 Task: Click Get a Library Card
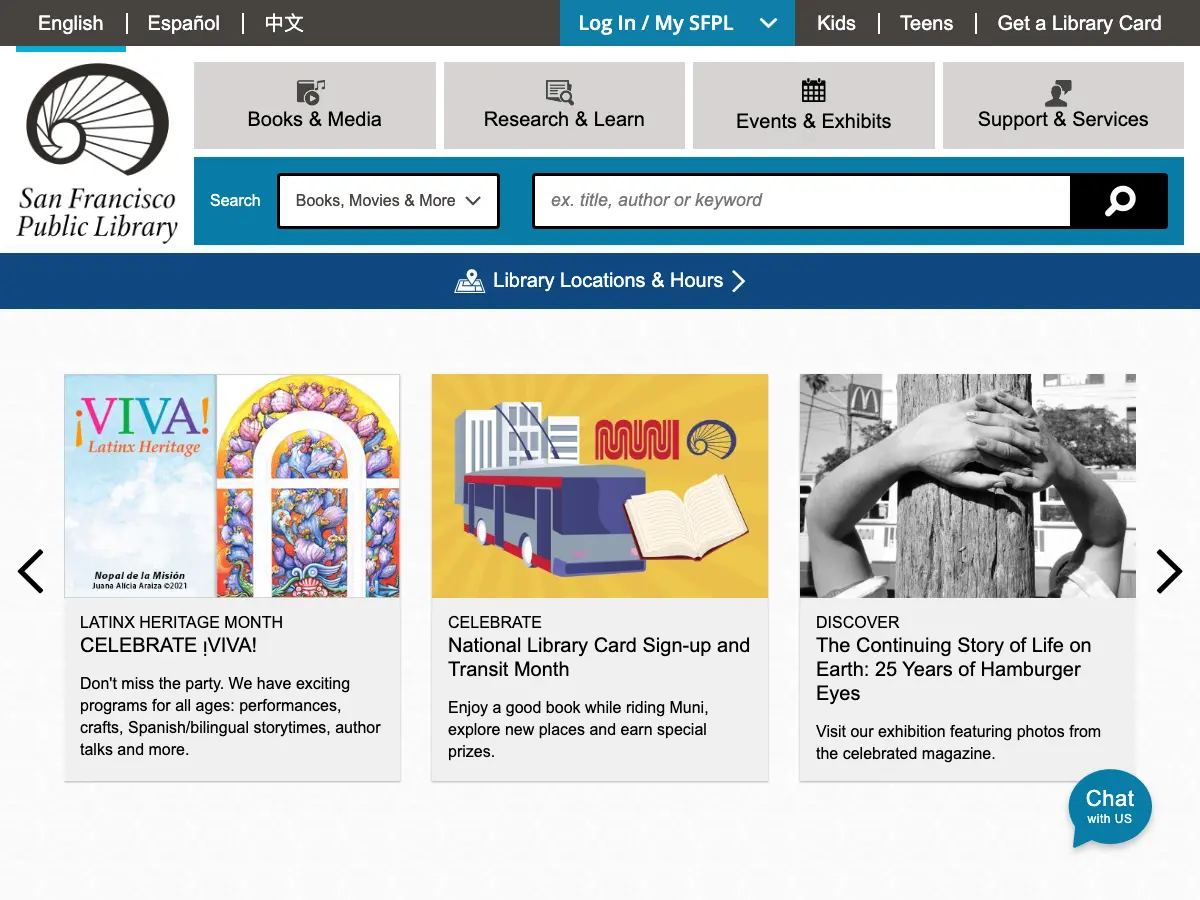click(1079, 23)
